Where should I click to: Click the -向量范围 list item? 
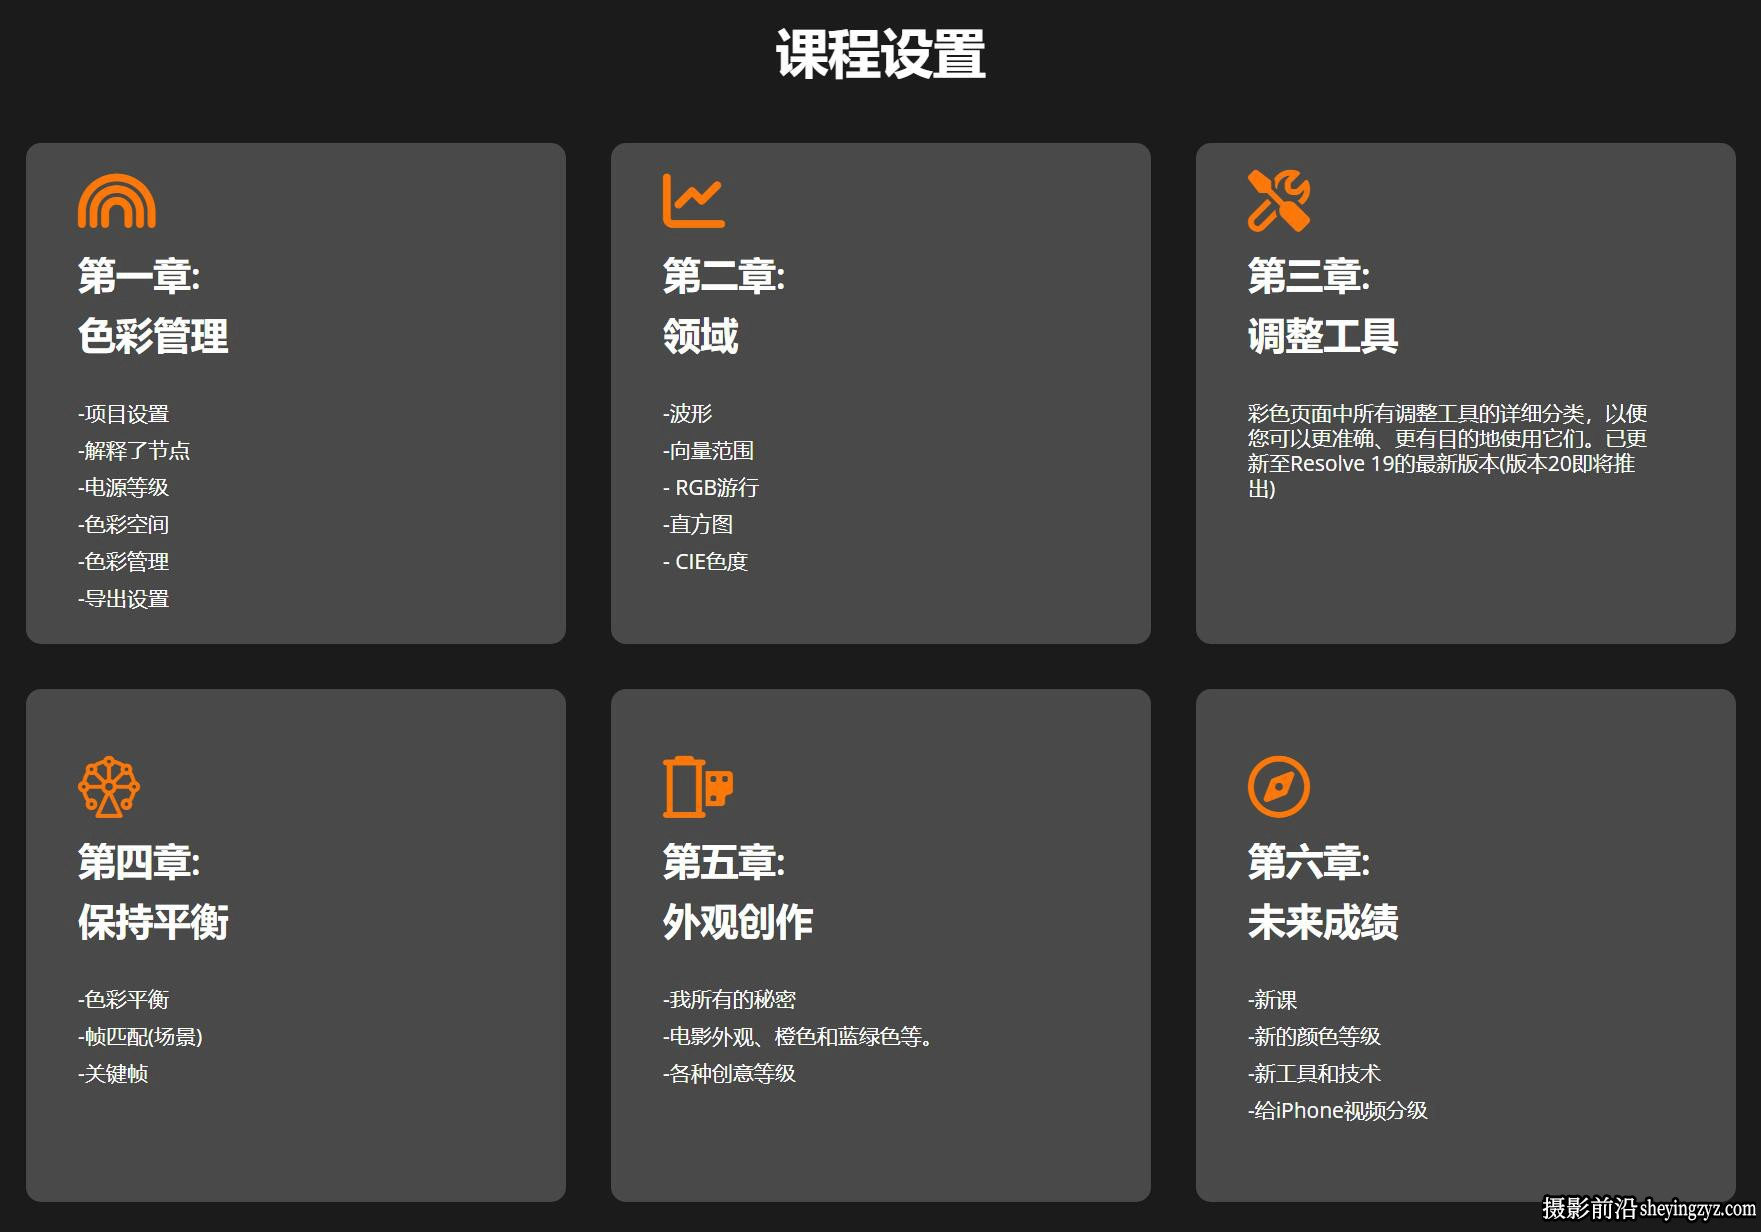(x=709, y=451)
